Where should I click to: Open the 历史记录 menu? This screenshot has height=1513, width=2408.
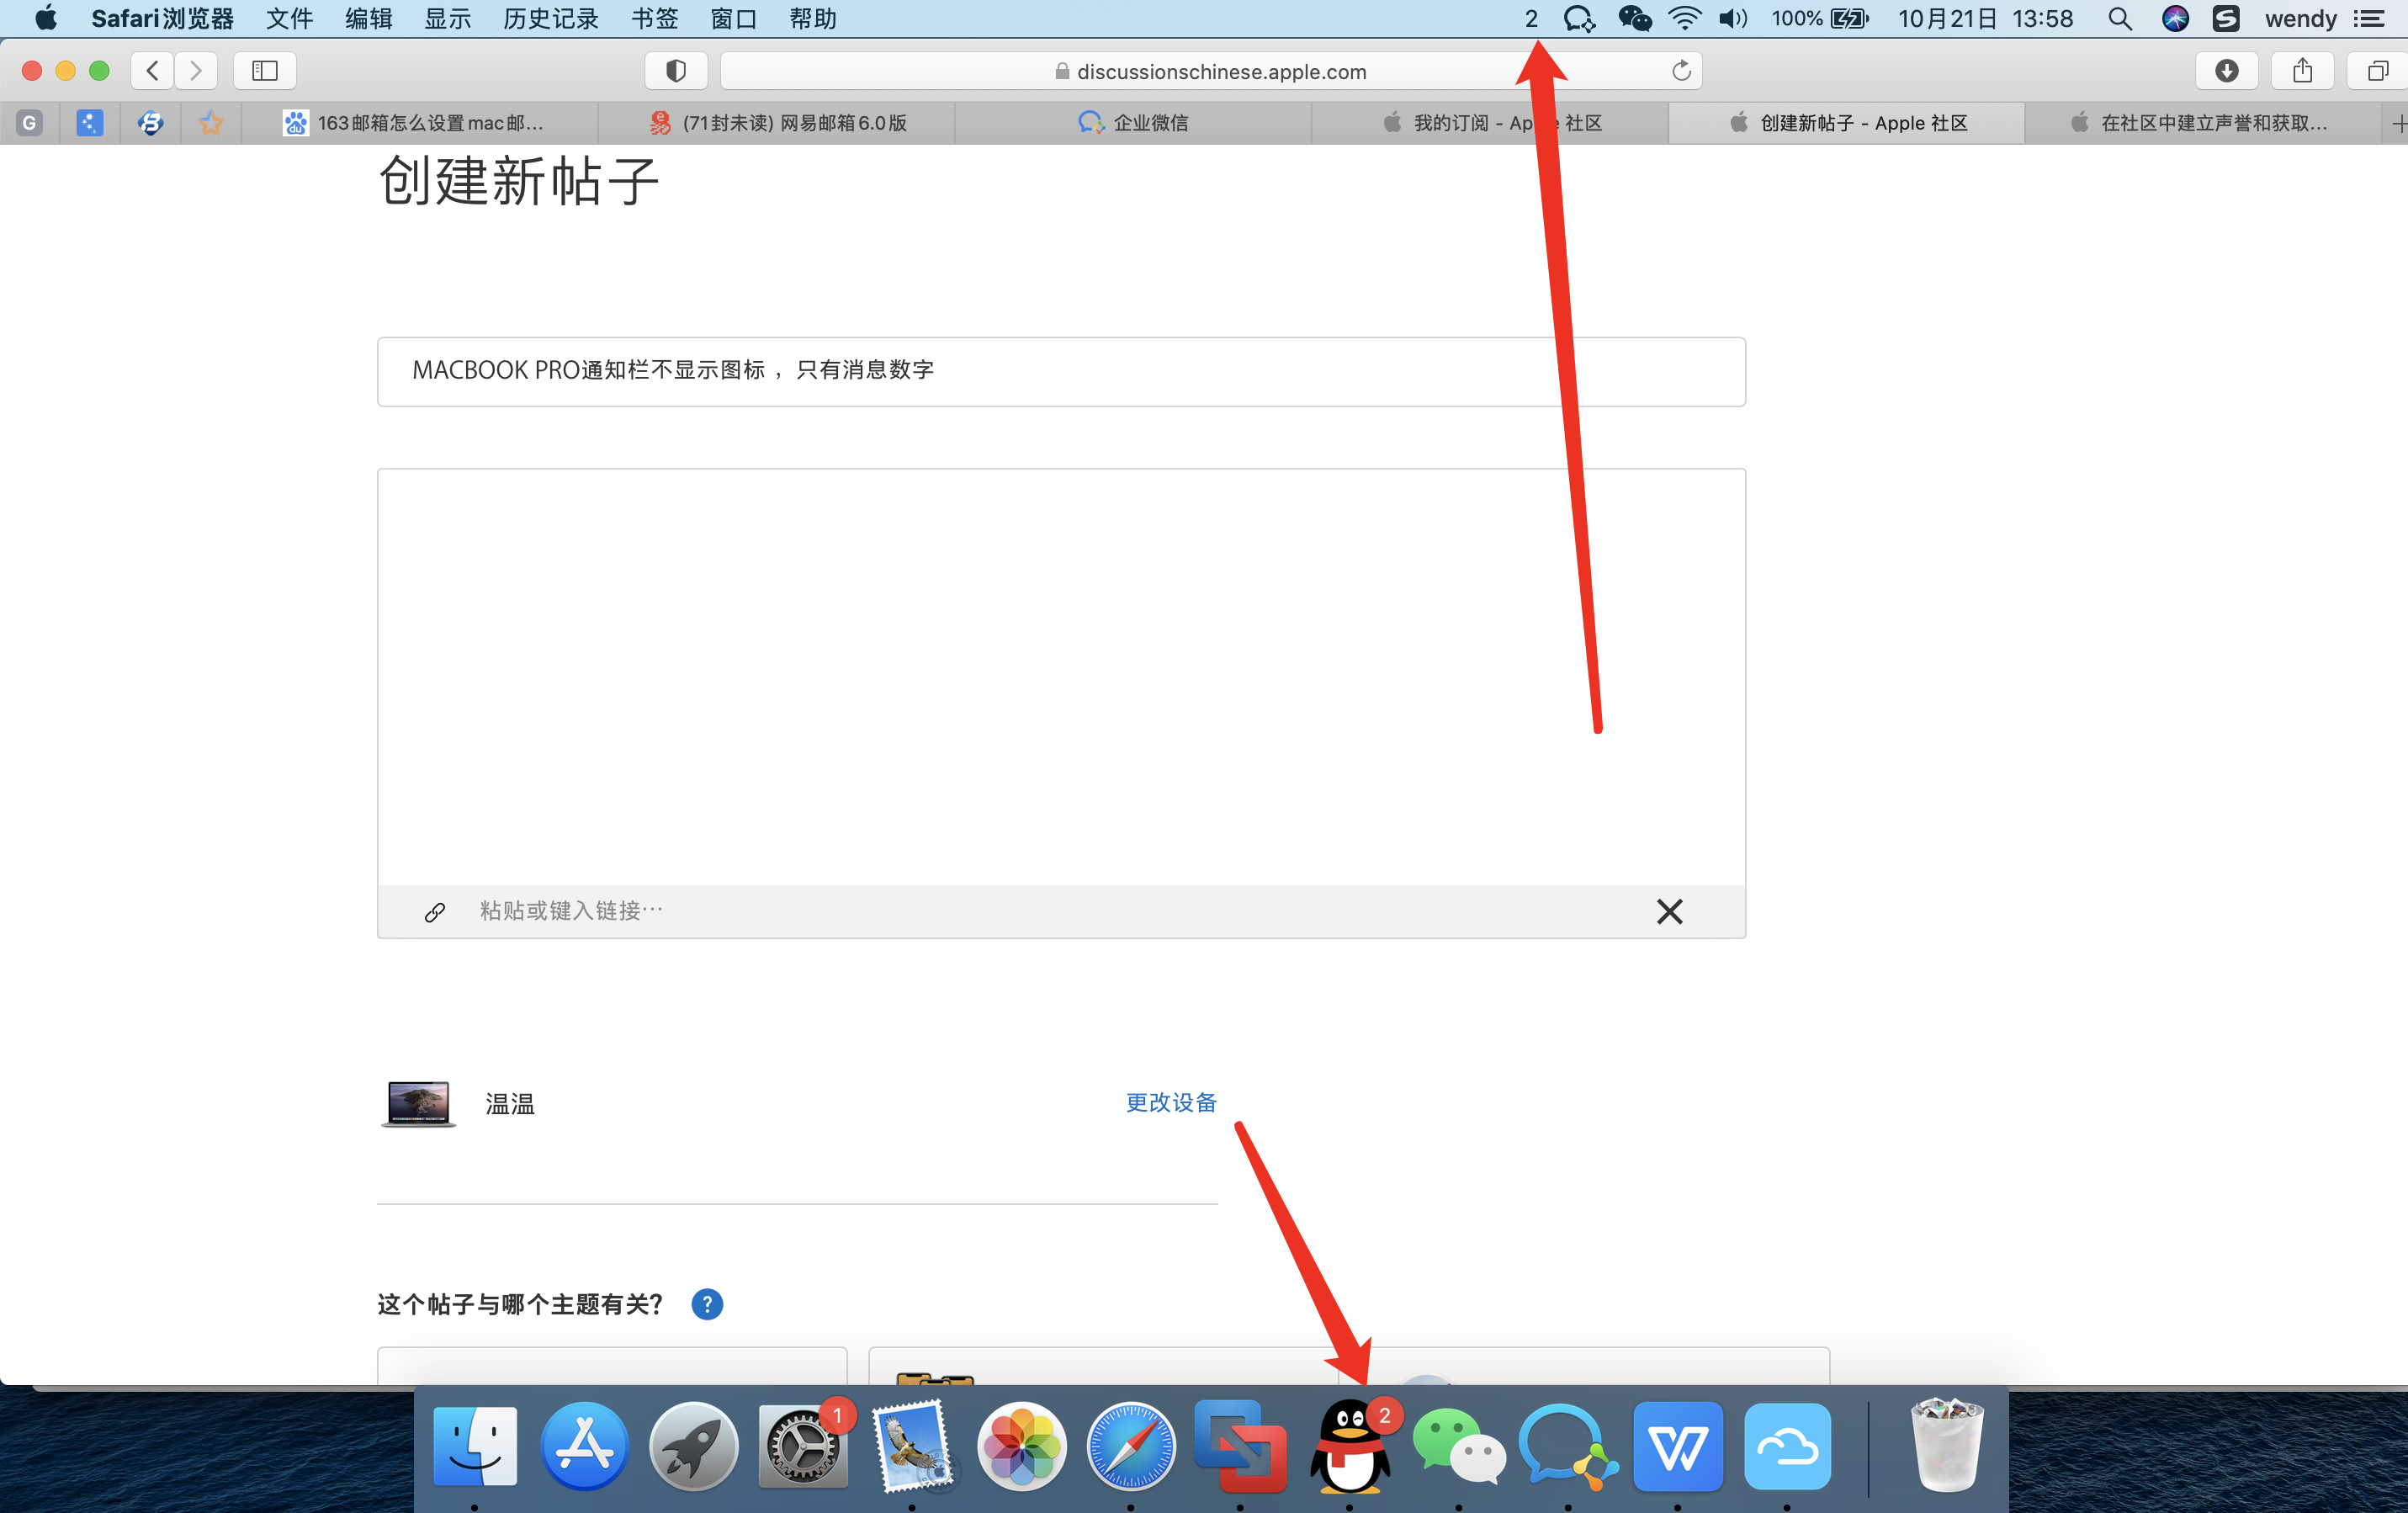click(x=550, y=18)
